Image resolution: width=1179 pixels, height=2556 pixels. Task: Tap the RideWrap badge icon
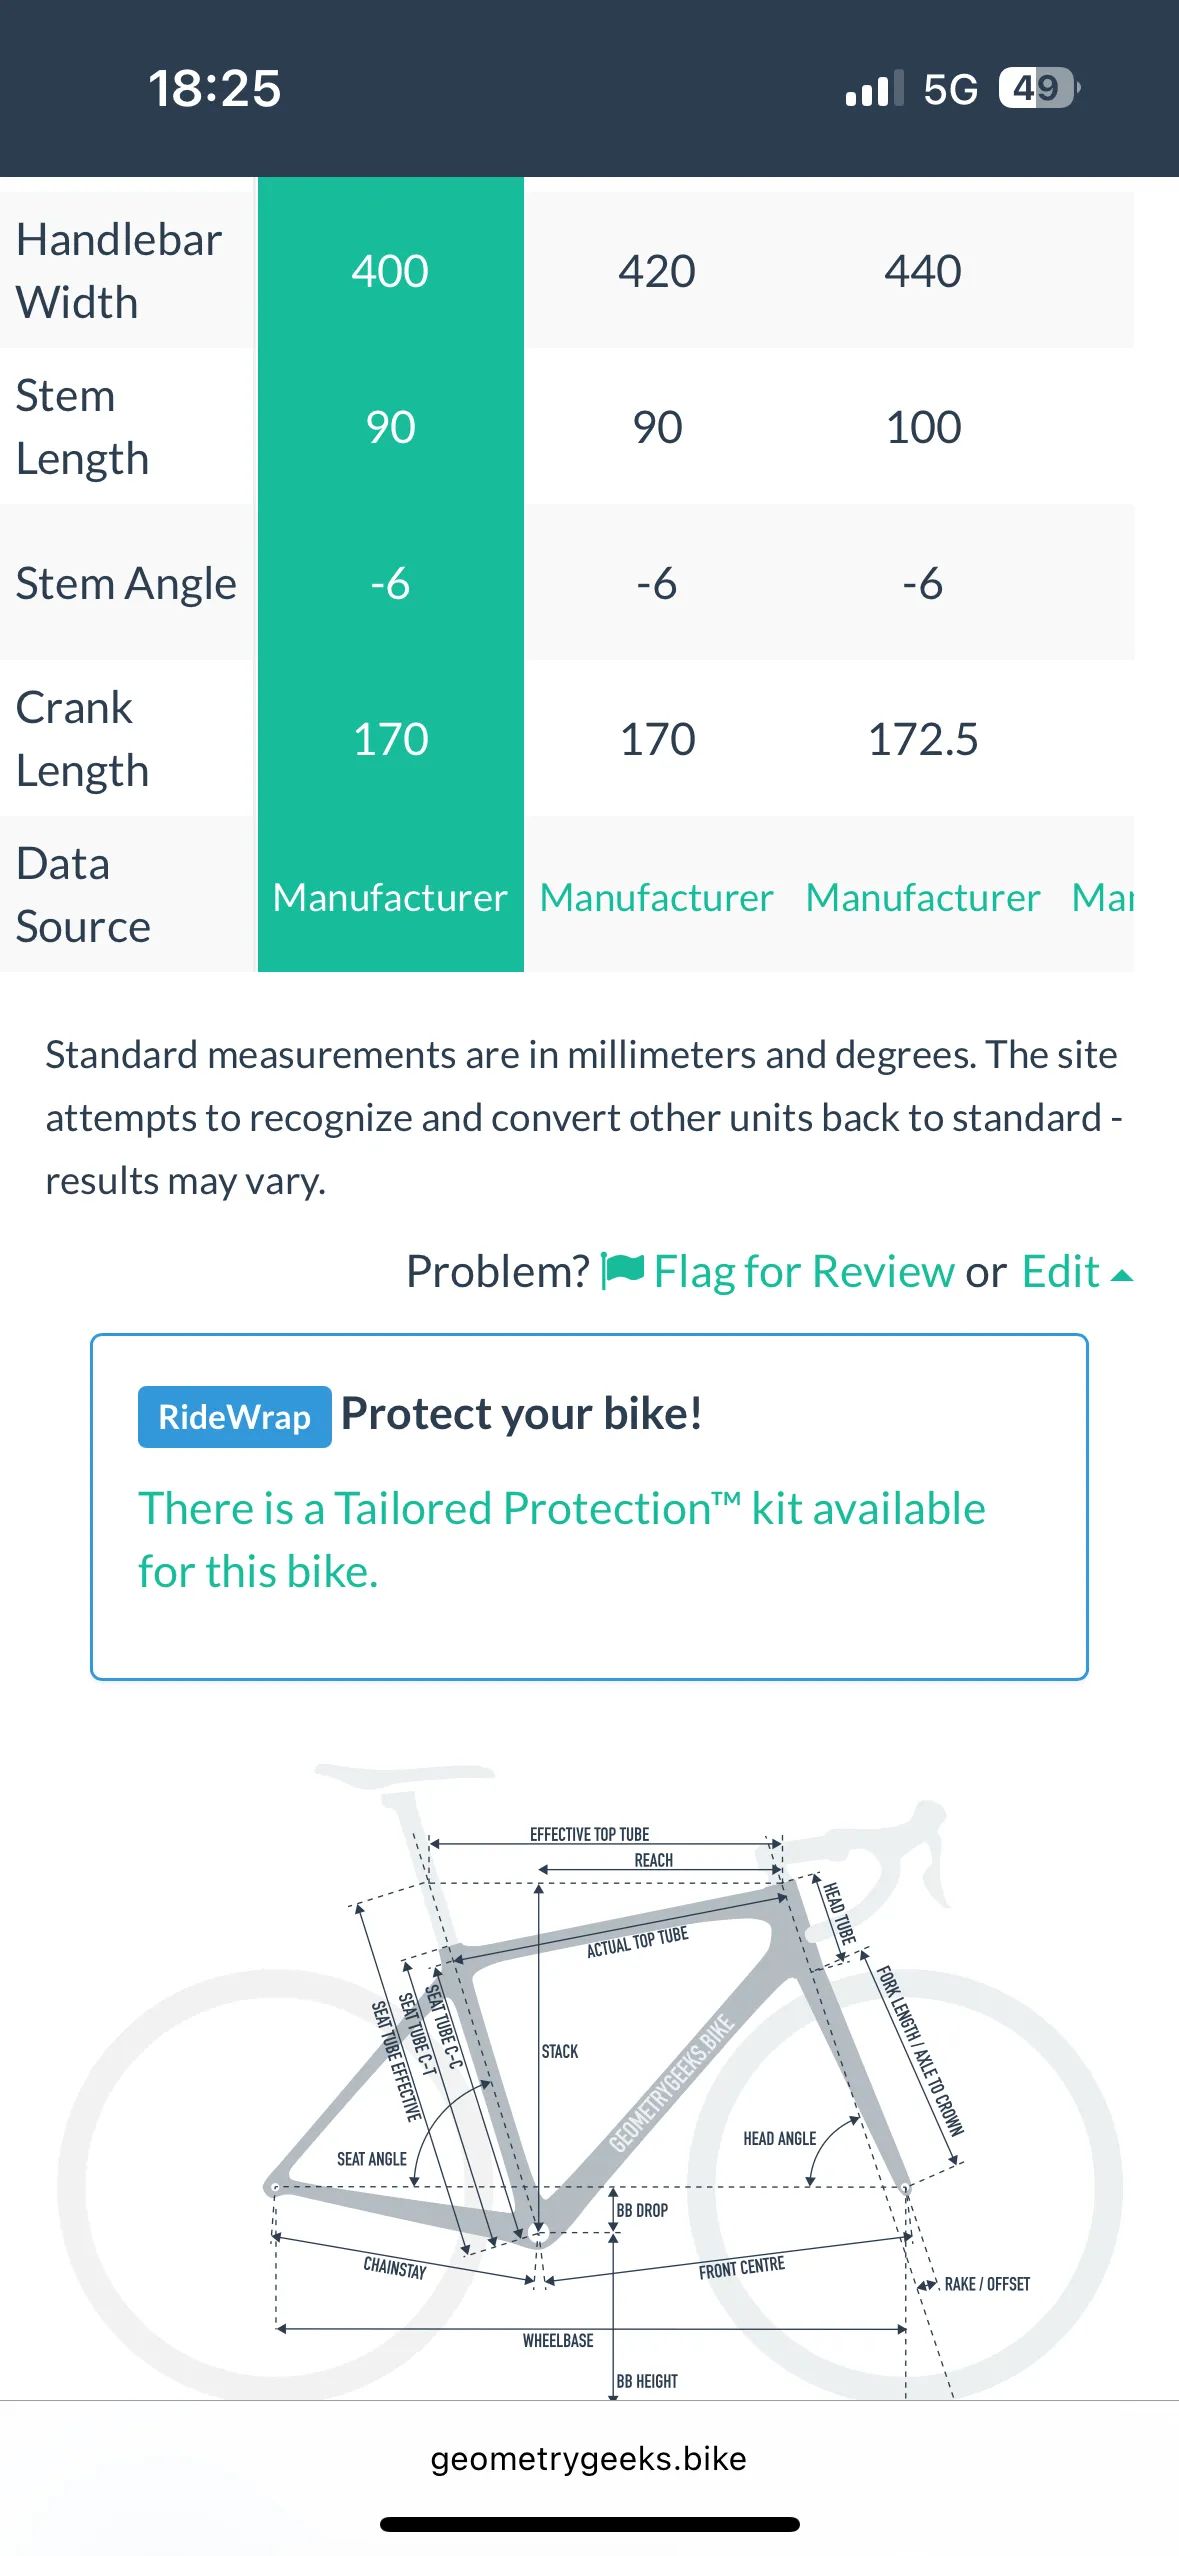click(x=234, y=1416)
